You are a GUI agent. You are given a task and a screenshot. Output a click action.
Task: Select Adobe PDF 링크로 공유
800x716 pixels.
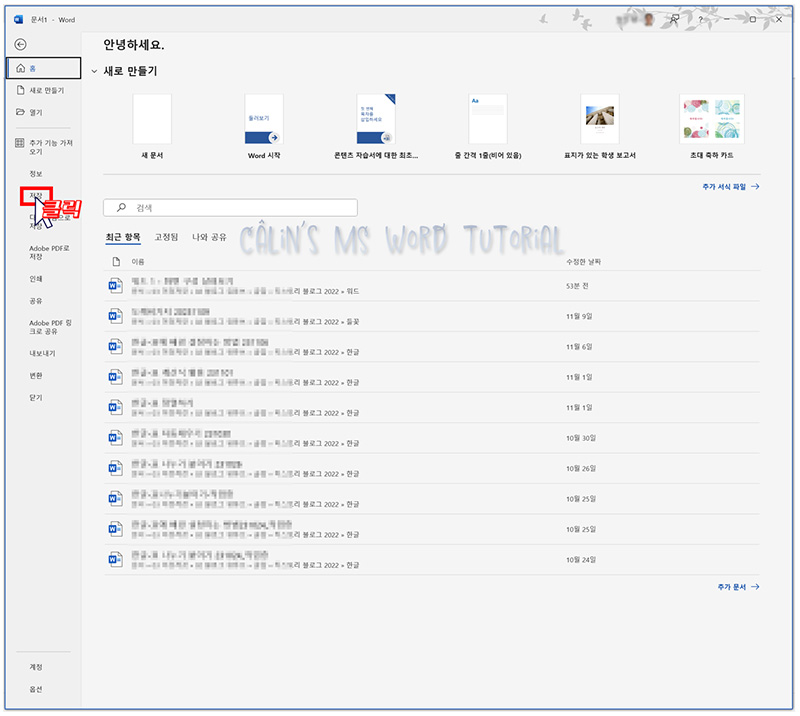coord(50,327)
